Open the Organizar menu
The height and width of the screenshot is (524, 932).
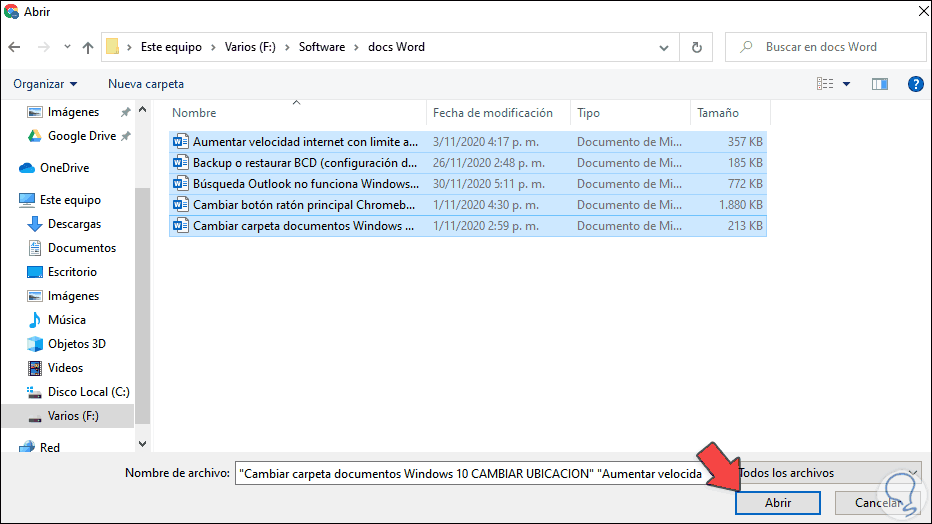click(x=45, y=84)
